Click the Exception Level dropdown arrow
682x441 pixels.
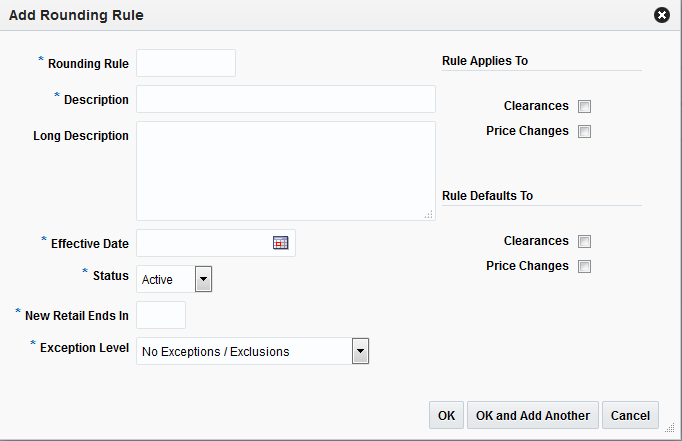[361, 351]
